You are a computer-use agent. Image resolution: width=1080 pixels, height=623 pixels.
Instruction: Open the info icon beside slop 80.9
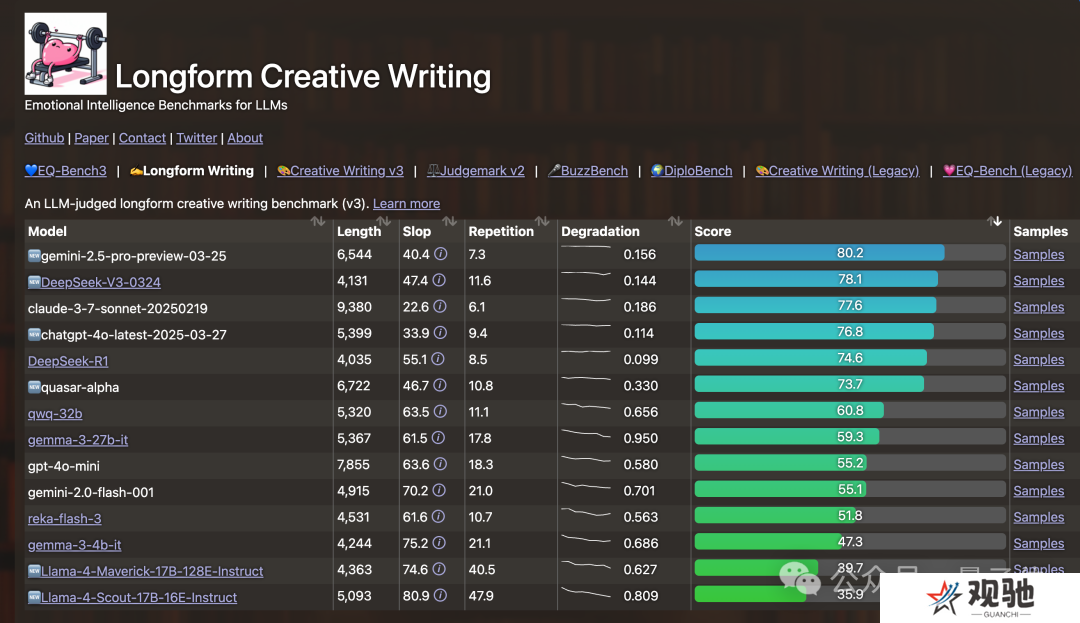coord(440,595)
